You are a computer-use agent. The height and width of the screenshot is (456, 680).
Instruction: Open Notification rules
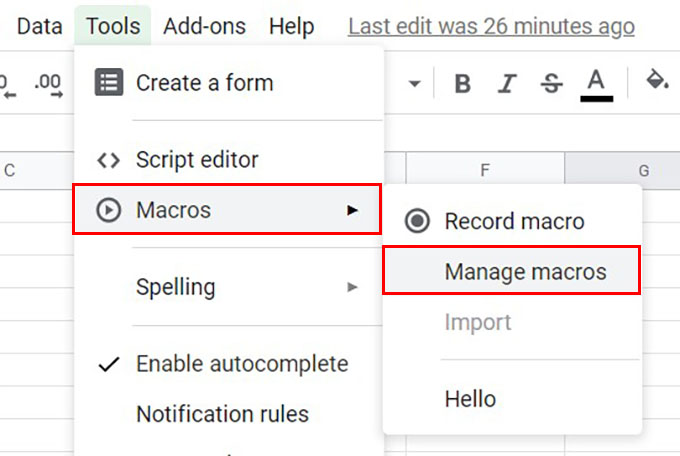click(x=229, y=413)
